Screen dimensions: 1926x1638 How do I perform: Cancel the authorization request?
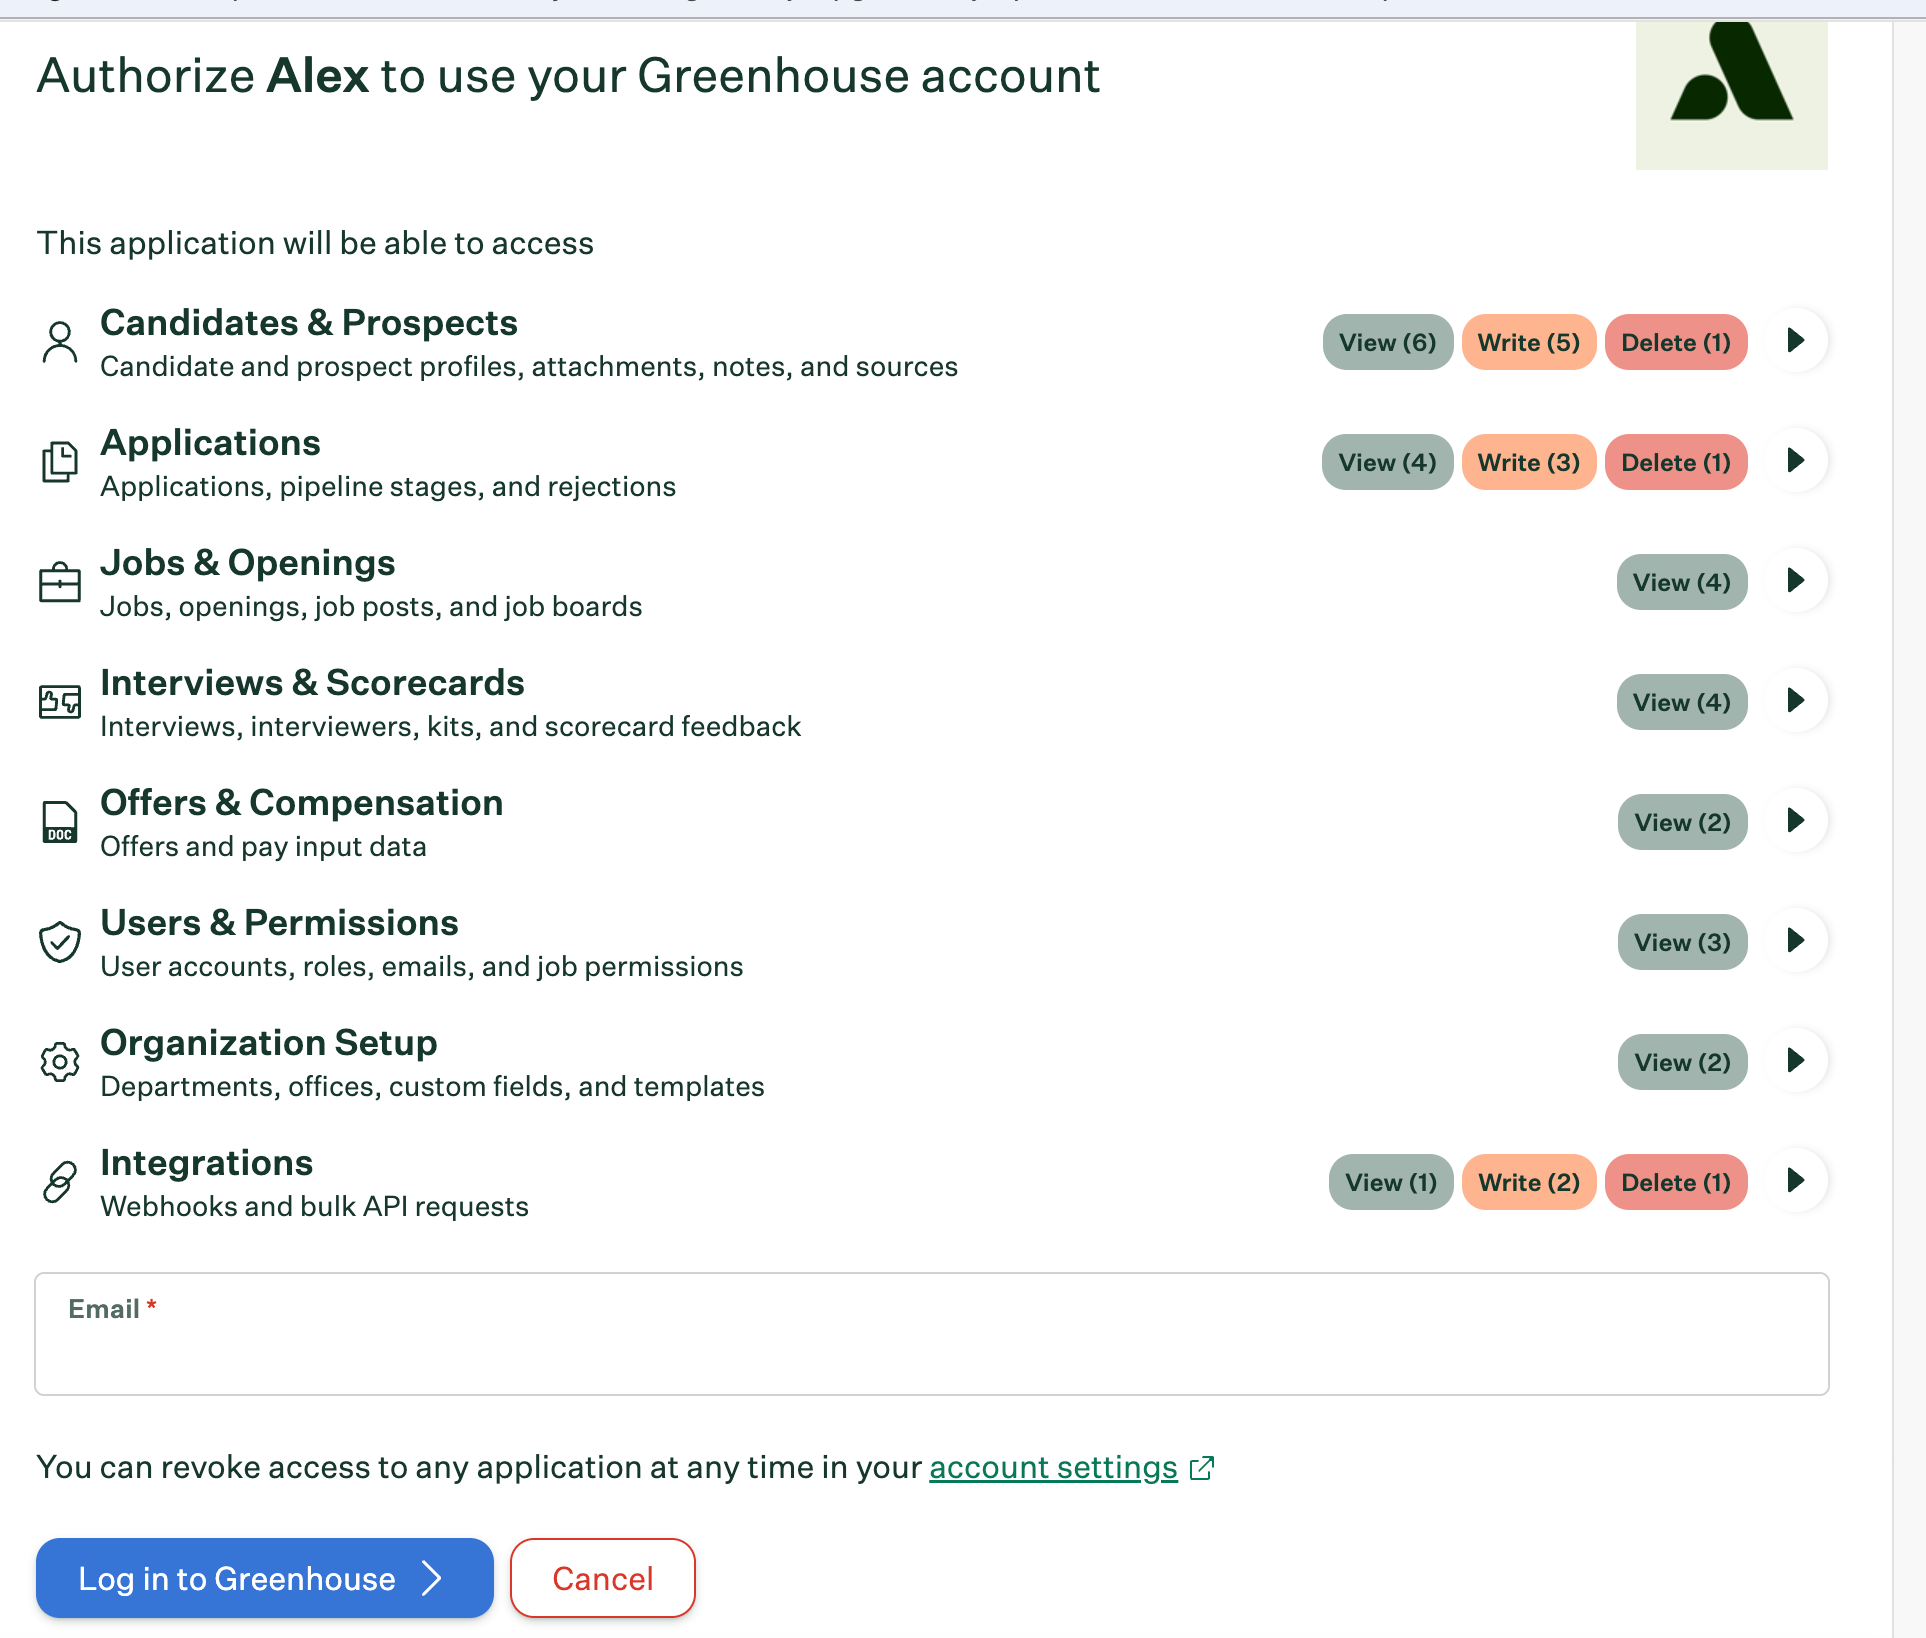[603, 1578]
